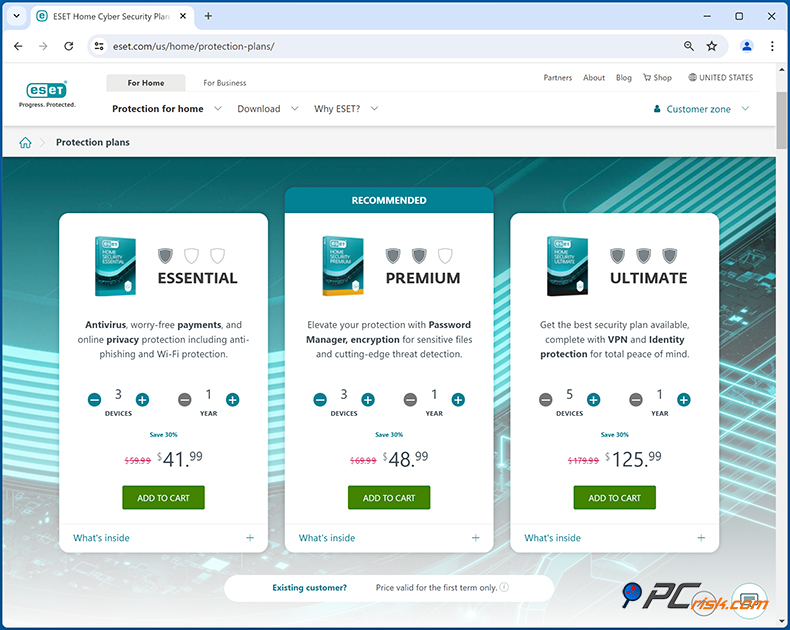790x630 pixels.
Task: Increase years on Premium plan
Action: click(x=458, y=400)
